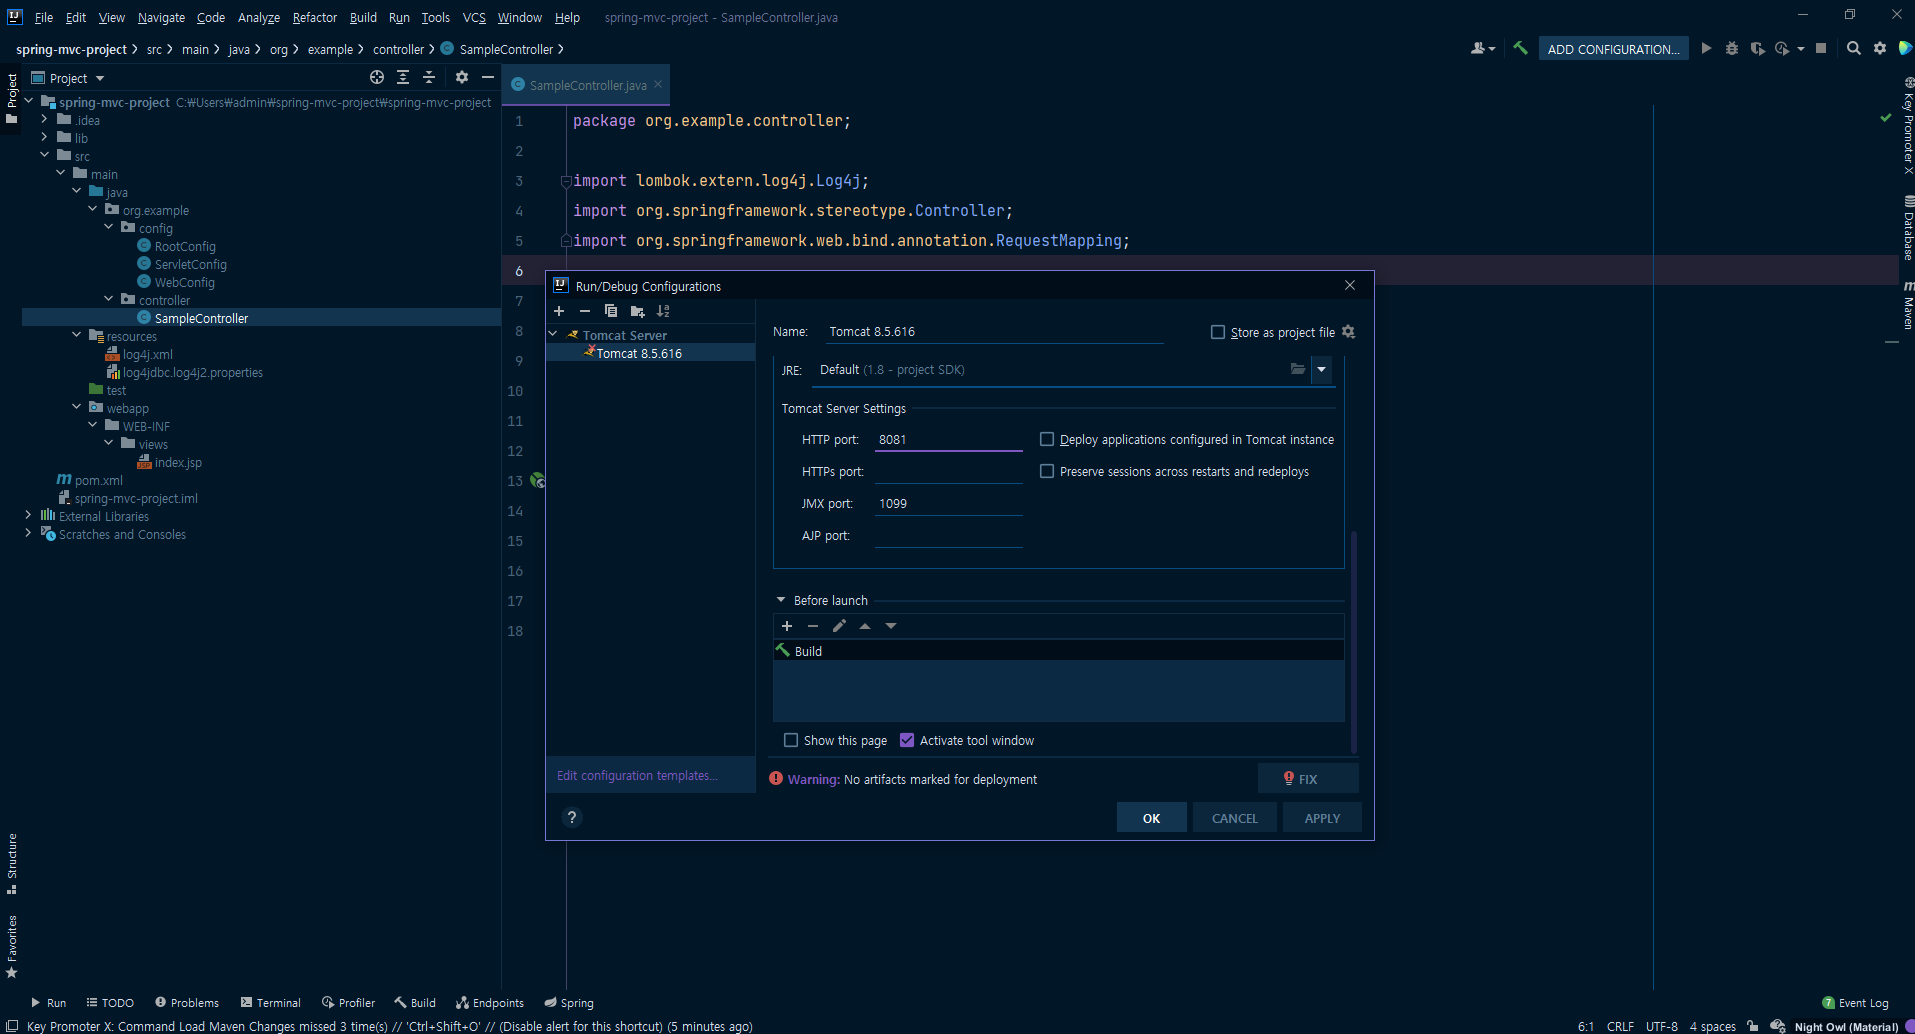Expand the .idea folder in project tree

(x=44, y=120)
